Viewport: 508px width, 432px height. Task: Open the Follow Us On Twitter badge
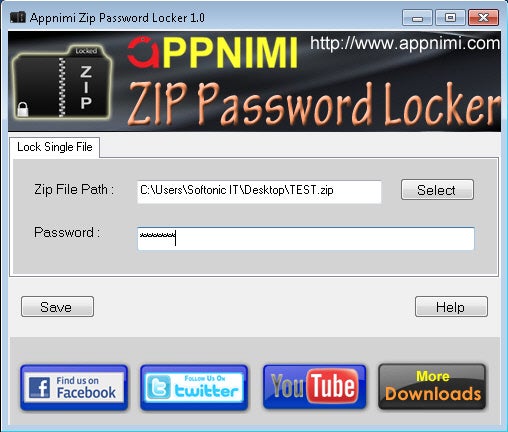pos(194,387)
